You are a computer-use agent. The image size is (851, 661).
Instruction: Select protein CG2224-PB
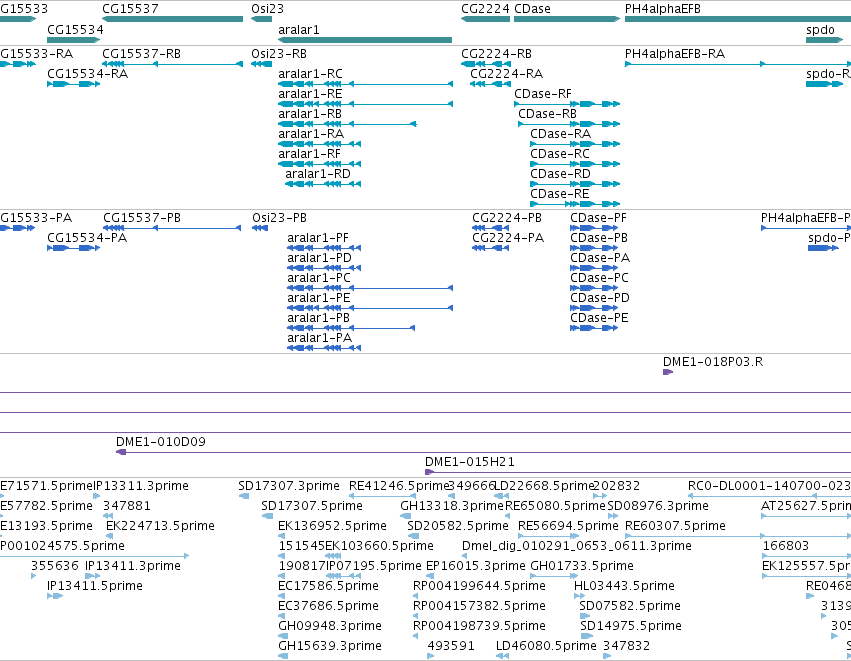tap(491, 228)
